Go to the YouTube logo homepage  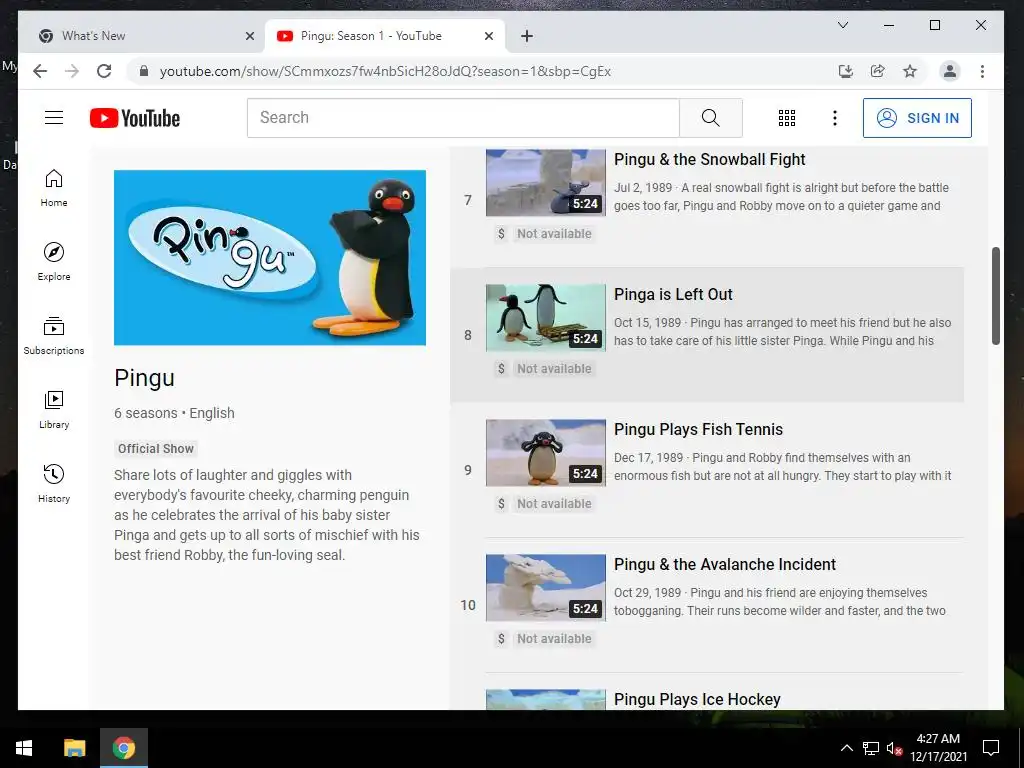click(x=135, y=118)
